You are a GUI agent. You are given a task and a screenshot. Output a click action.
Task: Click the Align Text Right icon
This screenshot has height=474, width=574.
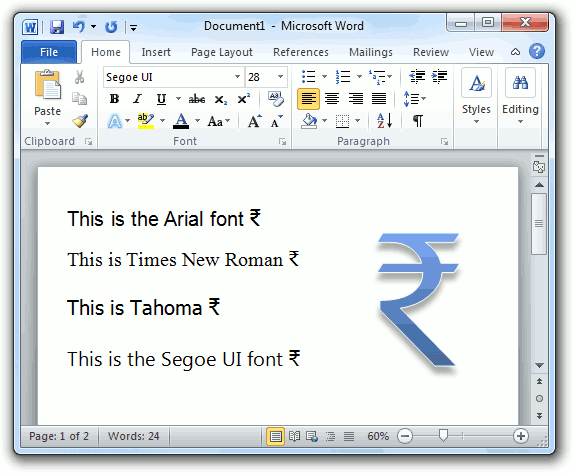(355, 99)
